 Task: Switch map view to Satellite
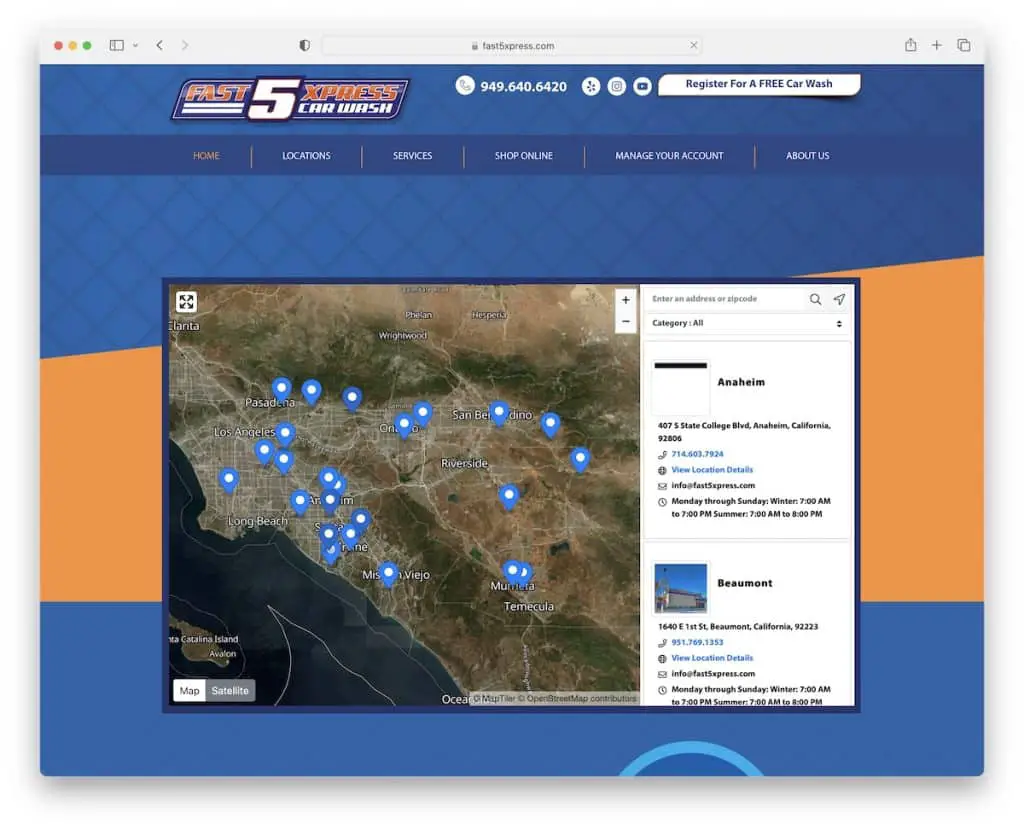(230, 691)
